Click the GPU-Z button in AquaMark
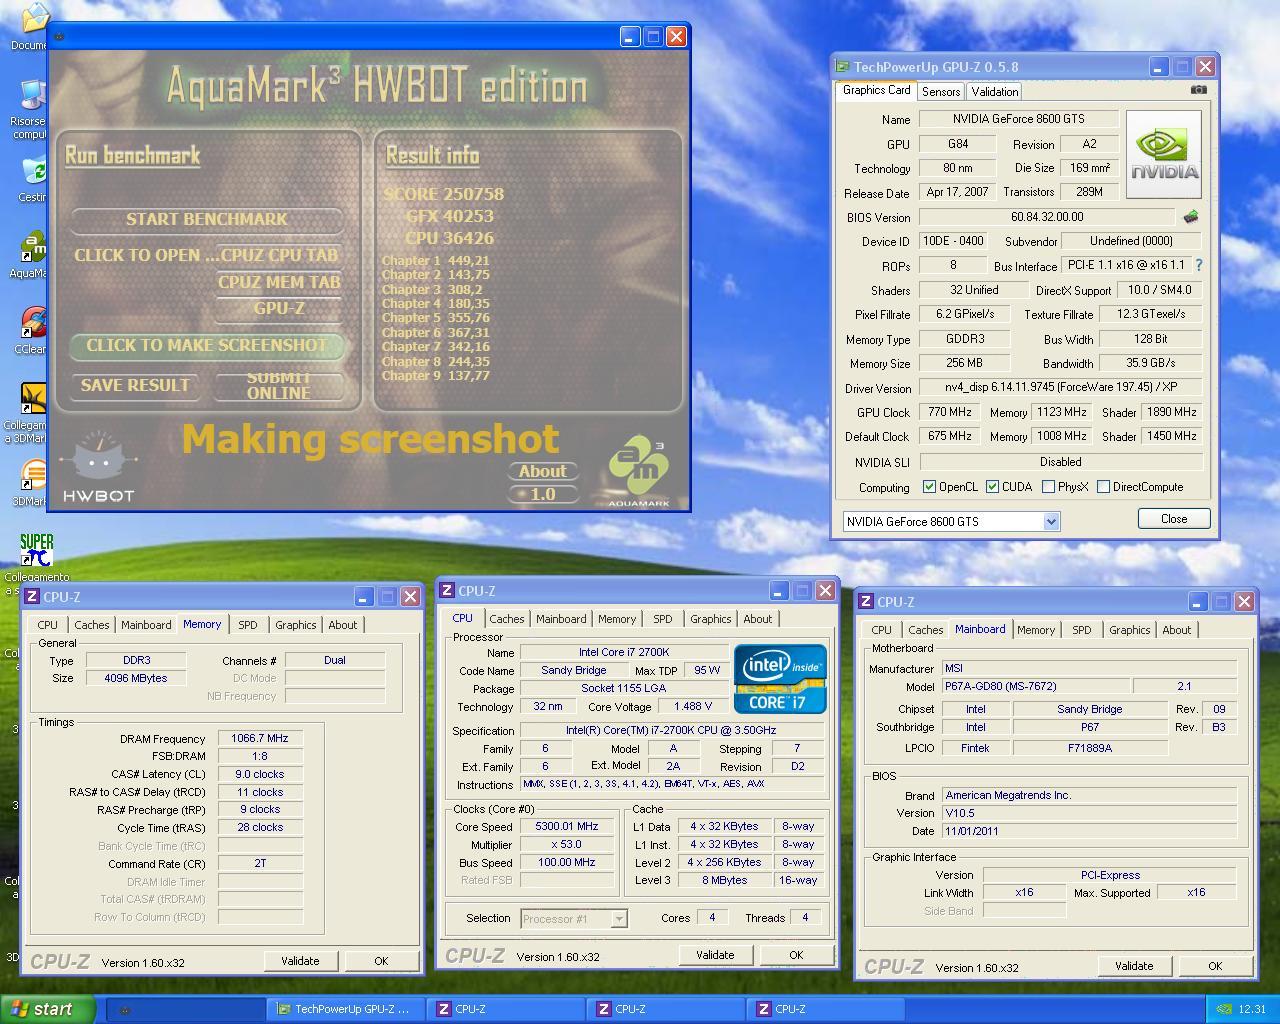1280x1024 pixels. click(x=279, y=308)
